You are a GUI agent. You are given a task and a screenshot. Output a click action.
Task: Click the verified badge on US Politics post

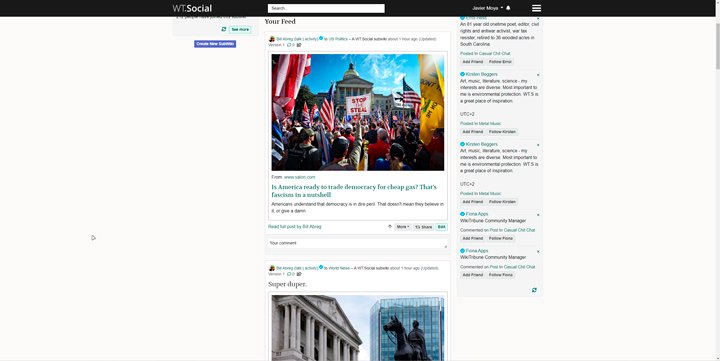321,39
